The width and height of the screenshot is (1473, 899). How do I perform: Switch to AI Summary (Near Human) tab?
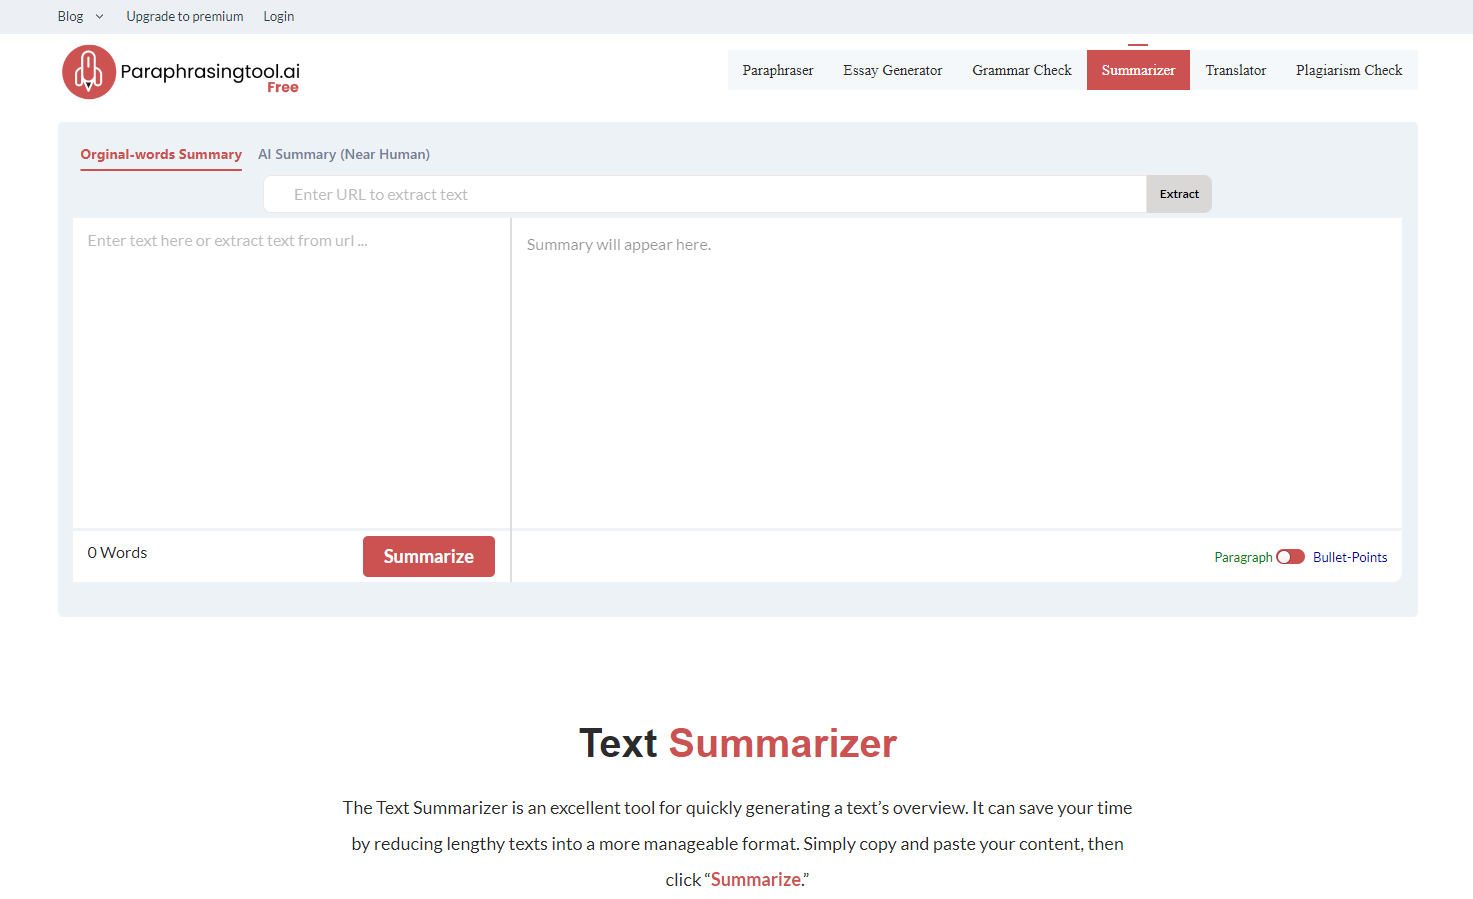tap(344, 155)
